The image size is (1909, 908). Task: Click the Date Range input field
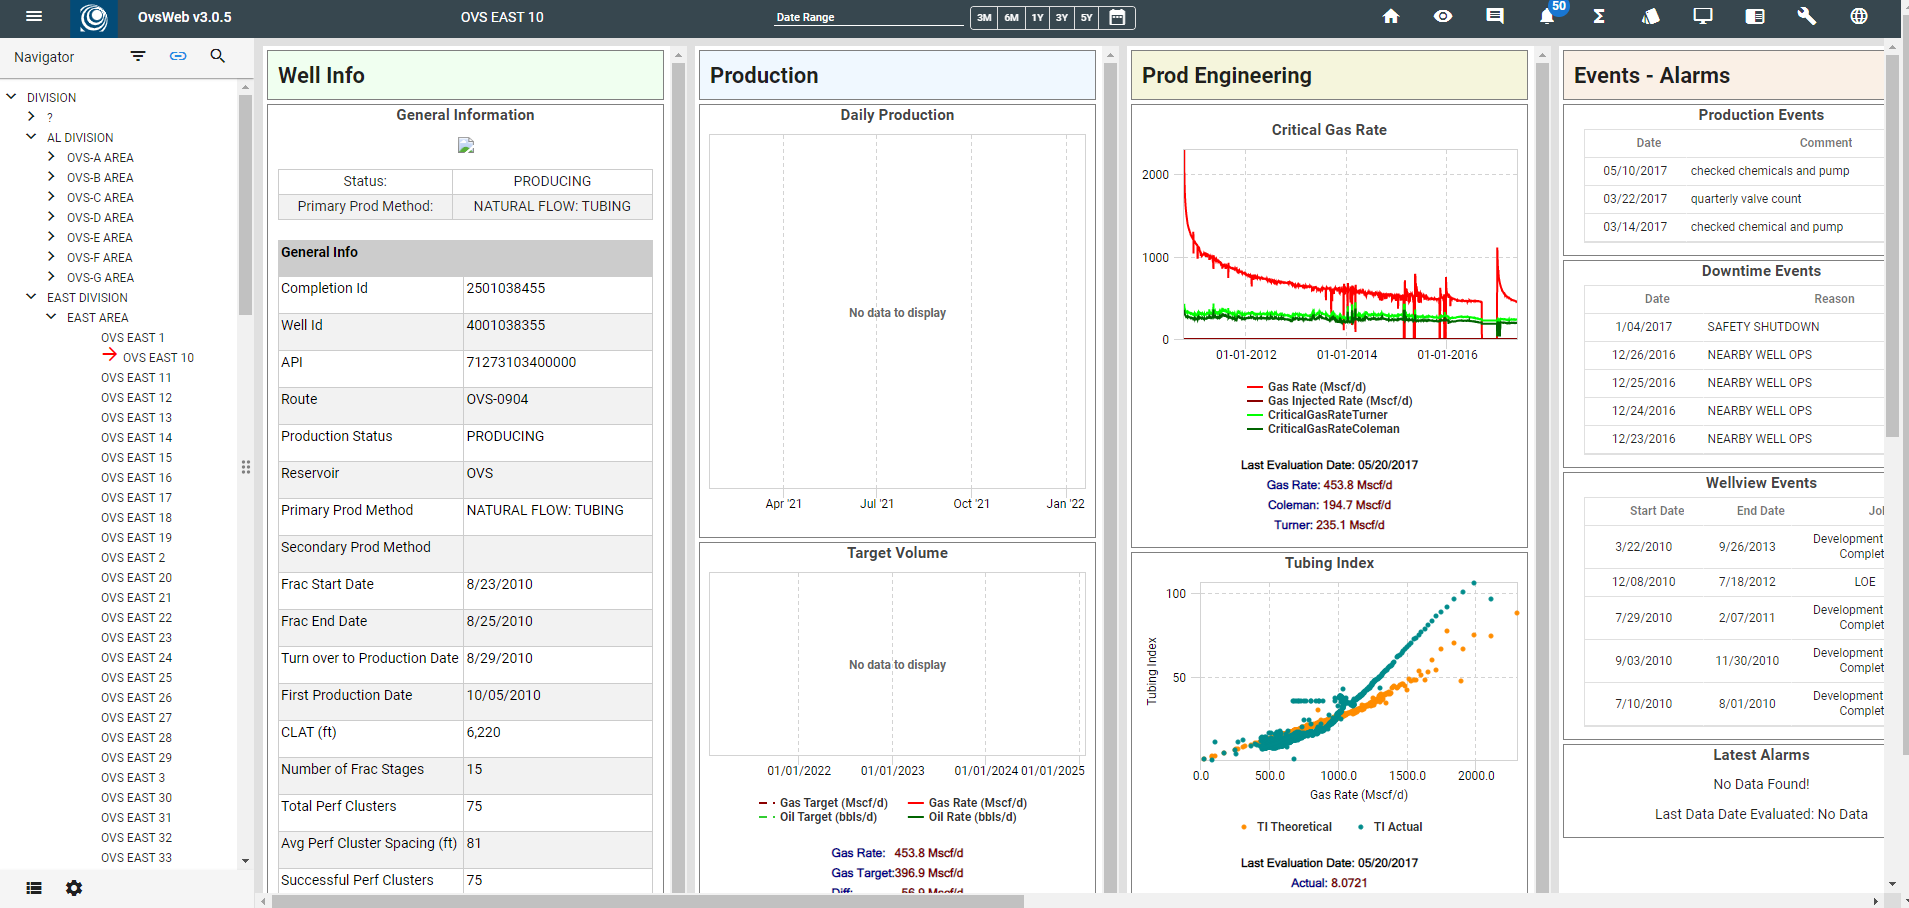click(869, 17)
